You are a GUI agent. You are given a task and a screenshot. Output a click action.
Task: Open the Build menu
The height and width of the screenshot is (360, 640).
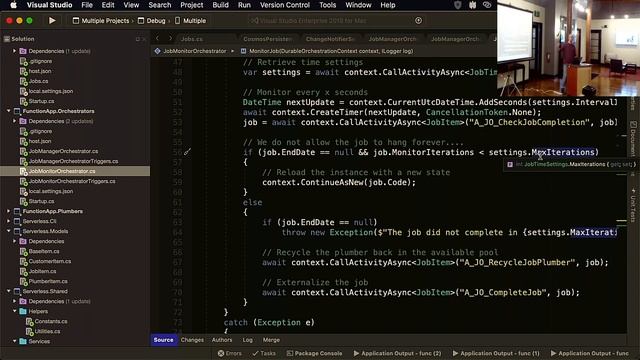[220, 5]
